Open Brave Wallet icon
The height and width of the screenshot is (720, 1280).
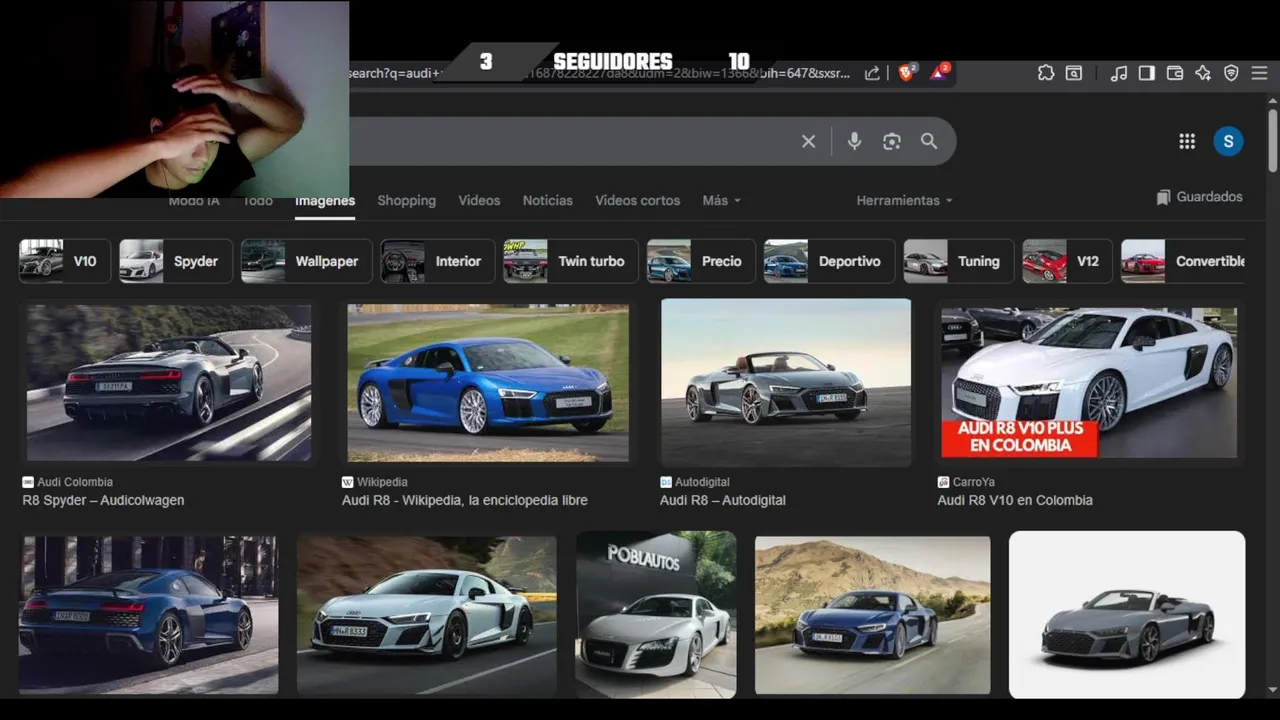point(1175,73)
